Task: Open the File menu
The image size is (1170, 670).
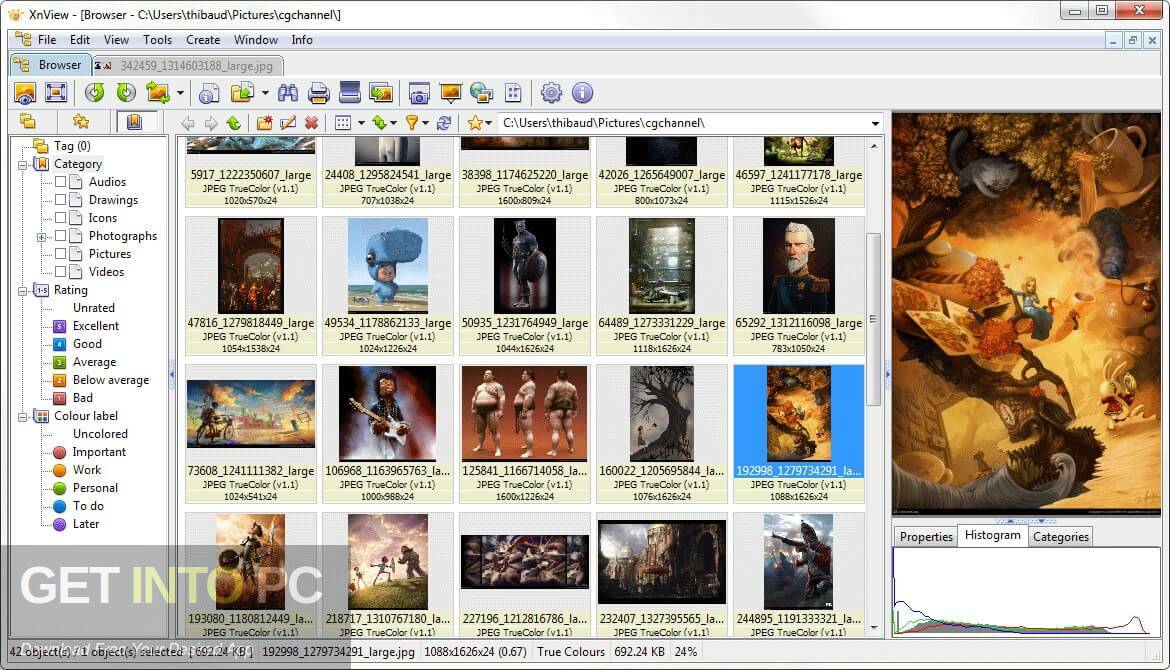Action: pos(47,40)
